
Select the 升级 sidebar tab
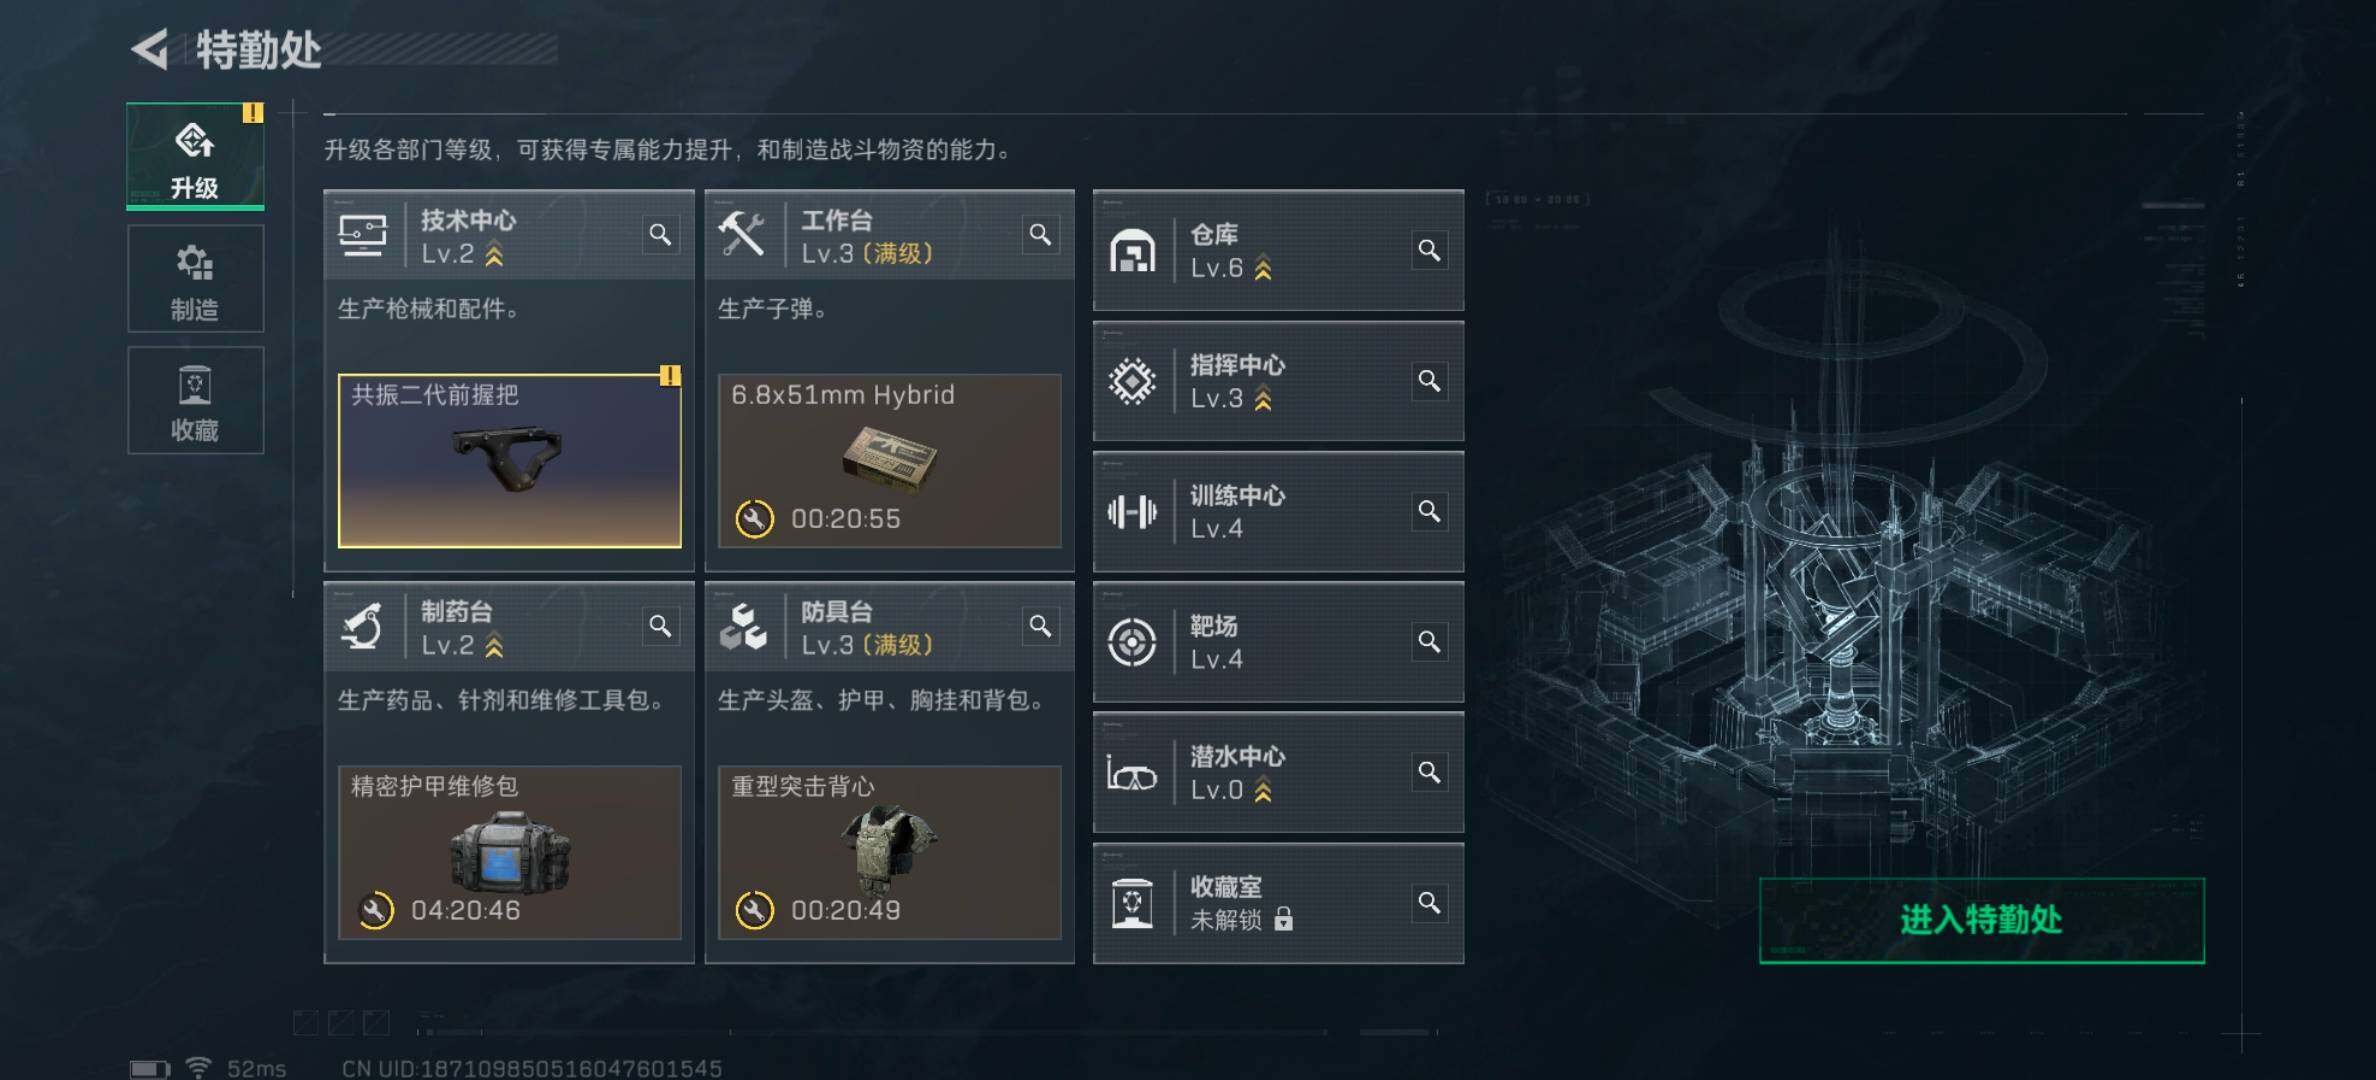(x=195, y=156)
